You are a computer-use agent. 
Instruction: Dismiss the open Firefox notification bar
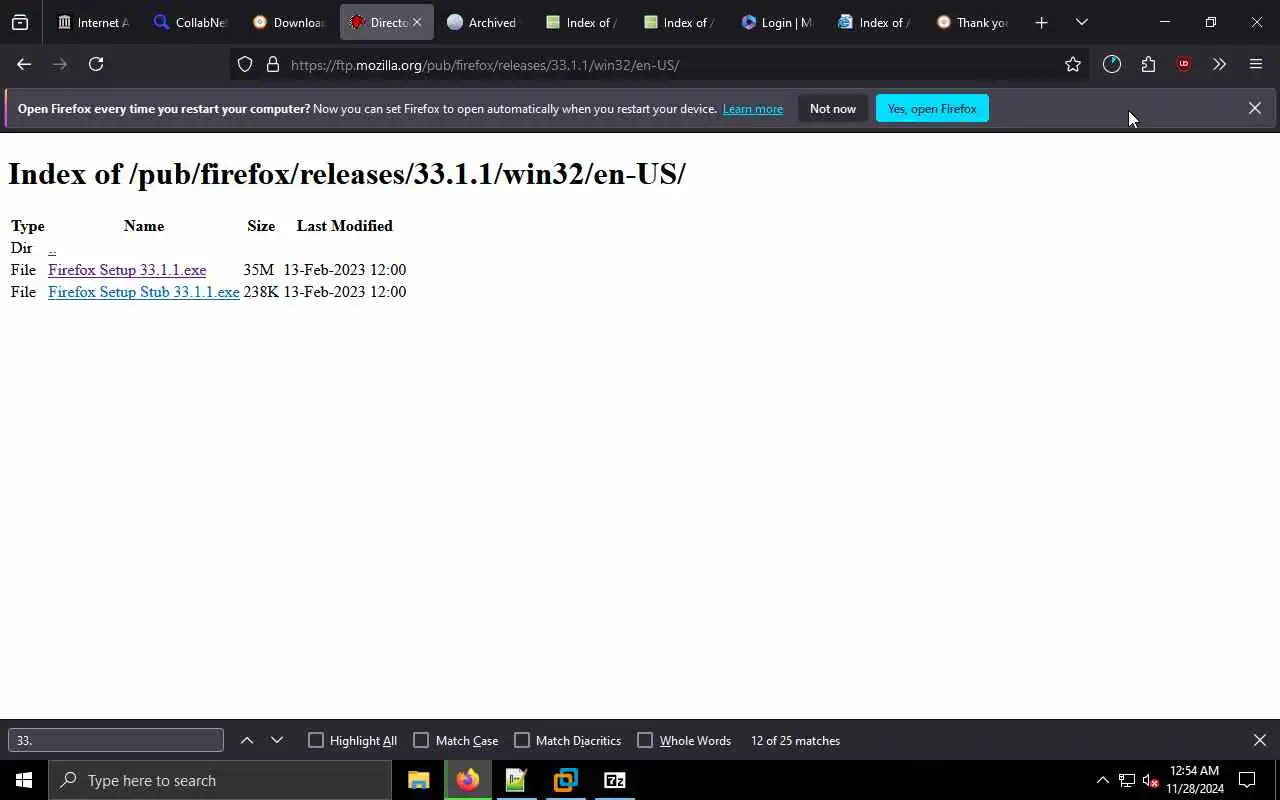[x=1255, y=108]
